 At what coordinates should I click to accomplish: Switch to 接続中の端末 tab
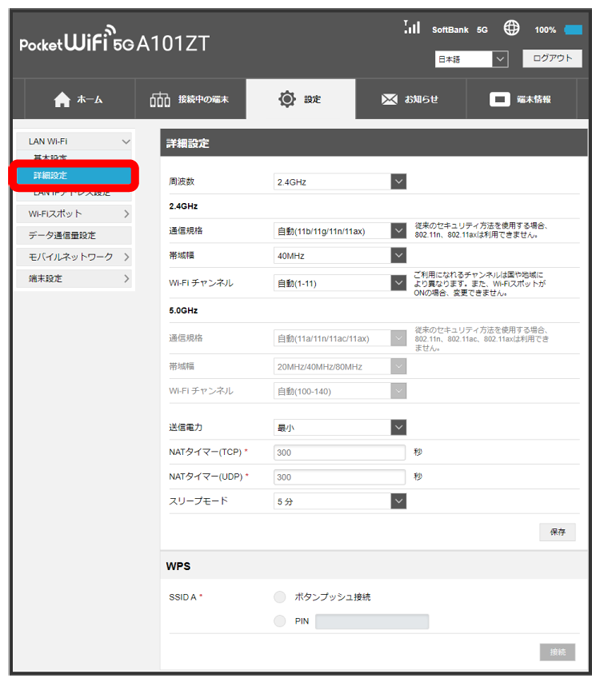pos(188,99)
